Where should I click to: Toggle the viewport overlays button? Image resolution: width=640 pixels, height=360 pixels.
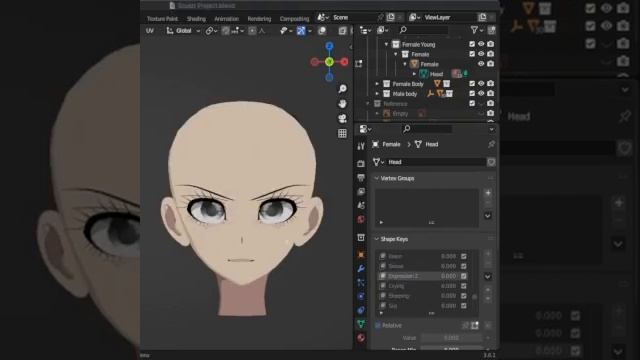[x=322, y=31]
